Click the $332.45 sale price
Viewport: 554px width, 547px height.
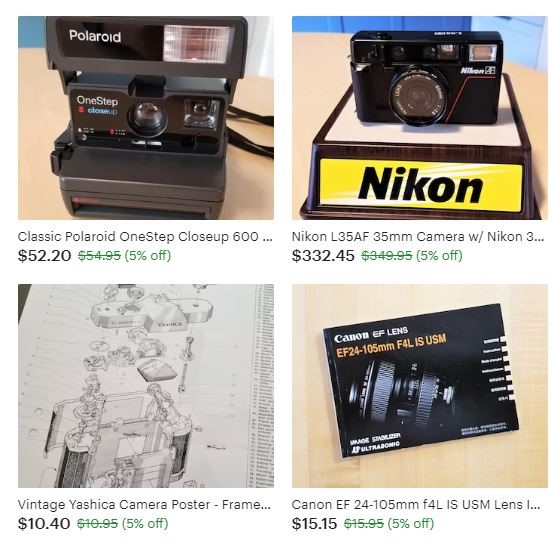click(x=323, y=255)
